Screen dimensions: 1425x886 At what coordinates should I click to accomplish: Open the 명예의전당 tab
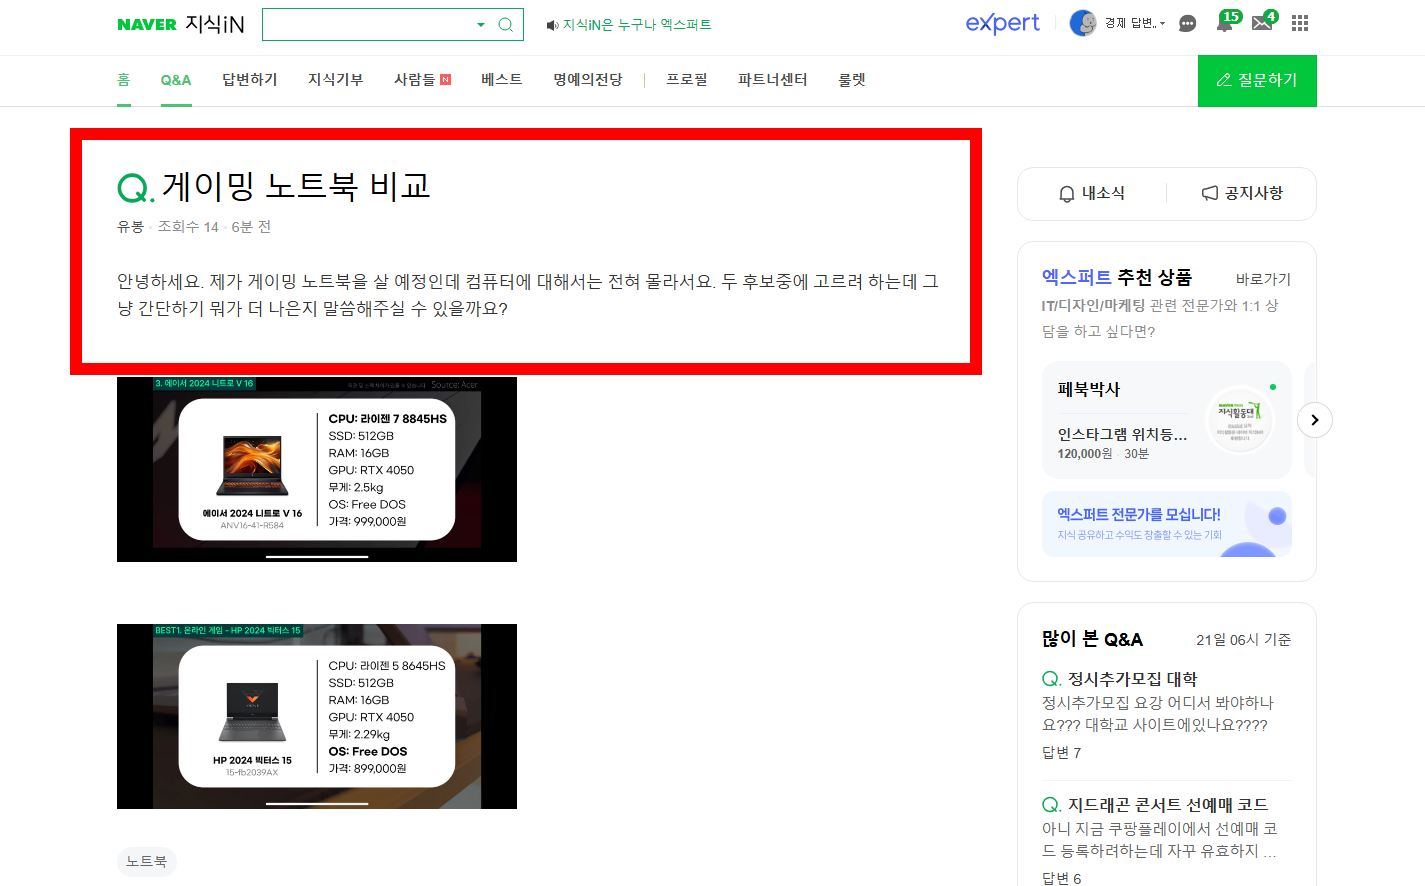tap(588, 80)
